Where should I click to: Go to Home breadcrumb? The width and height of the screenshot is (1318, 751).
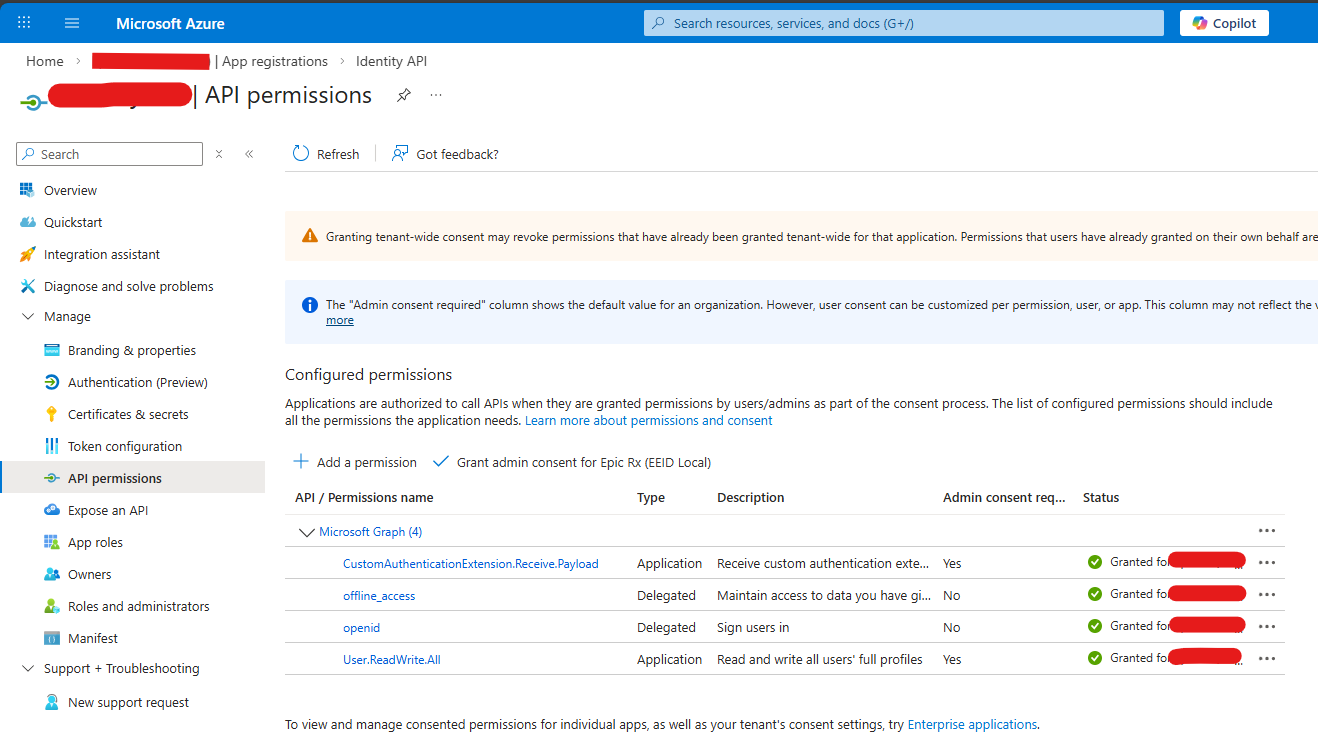tap(44, 61)
